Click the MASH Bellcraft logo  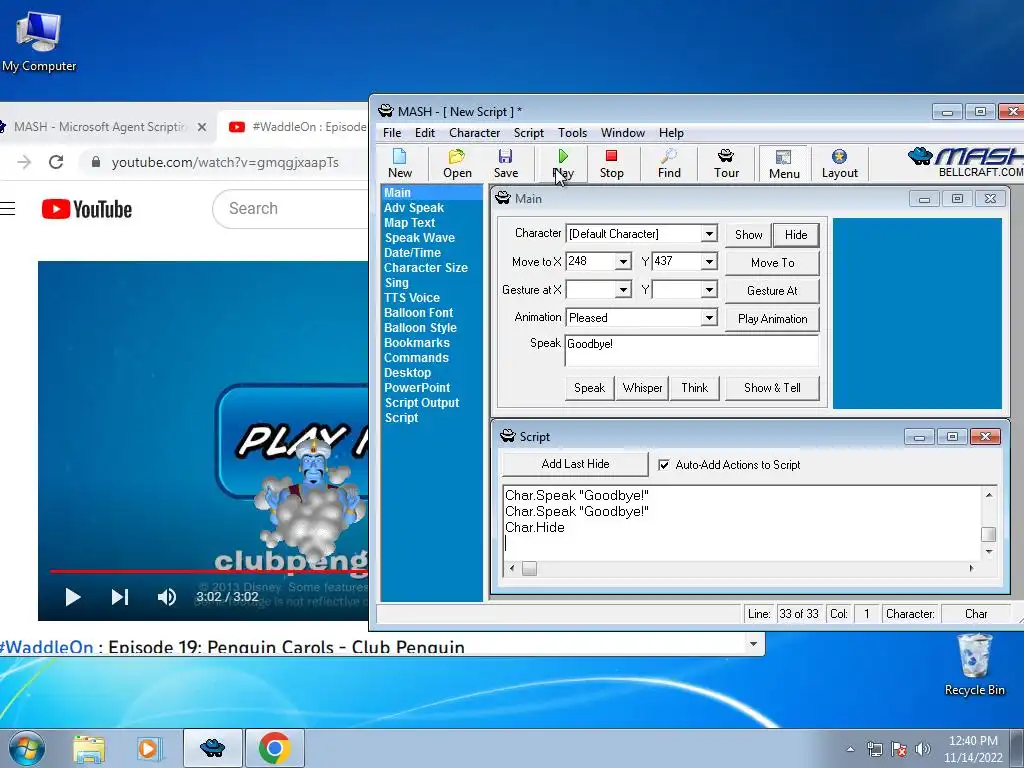pos(965,162)
